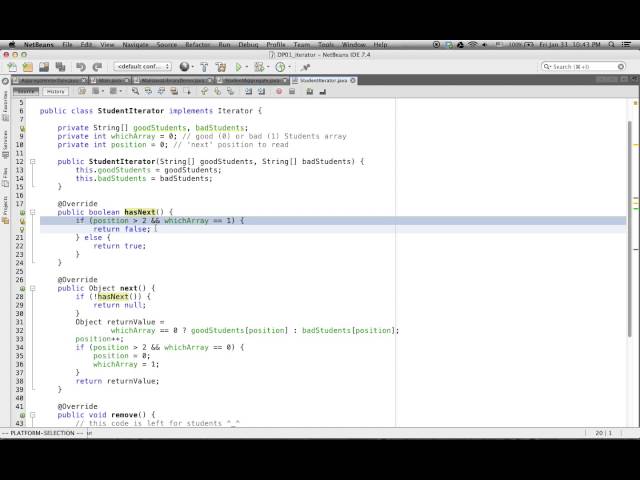
Task: Click the Uncomment lines icon
Action: pos(323,91)
